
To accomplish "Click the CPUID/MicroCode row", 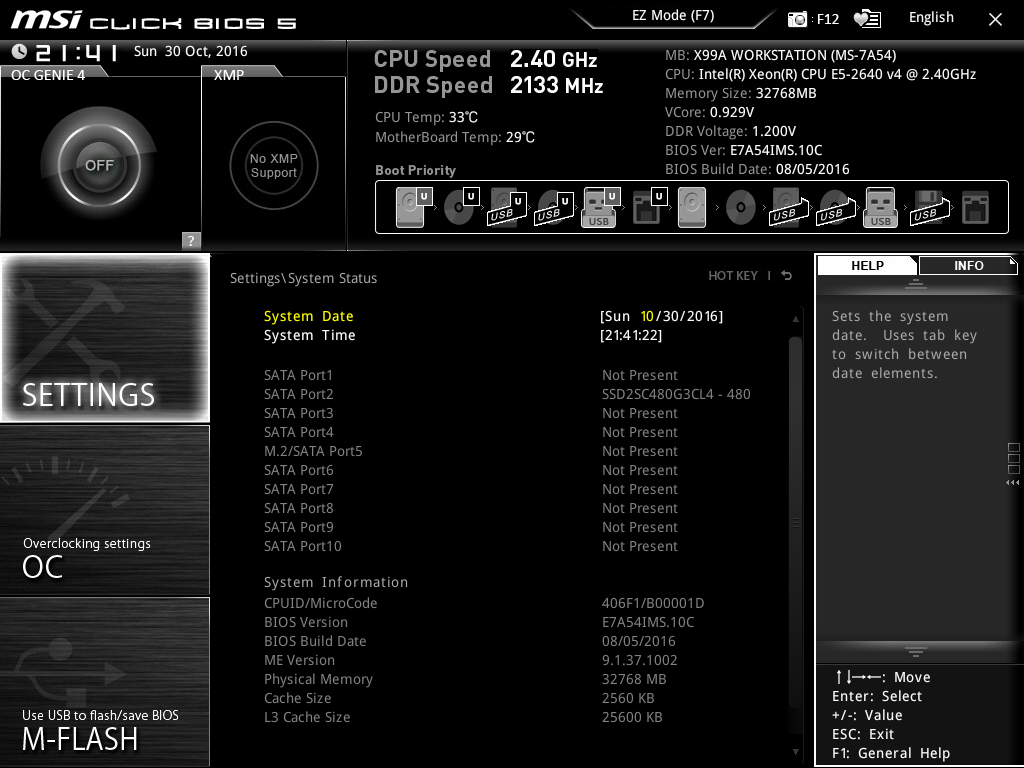I will [484, 603].
